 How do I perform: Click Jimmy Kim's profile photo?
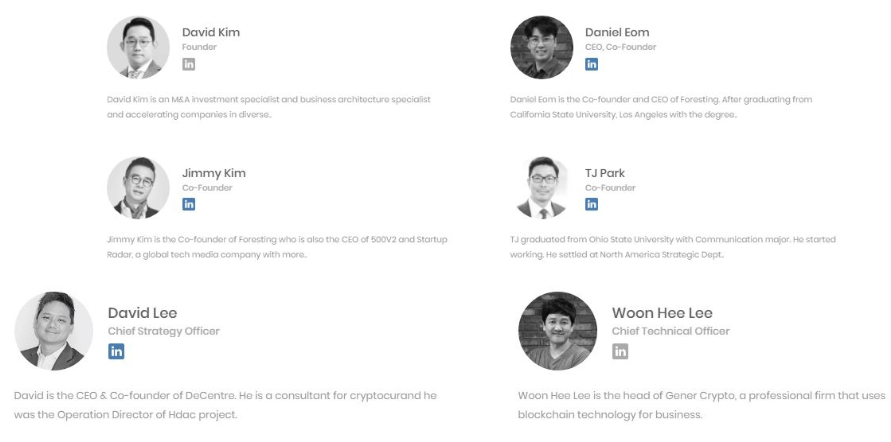click(138, 187)
